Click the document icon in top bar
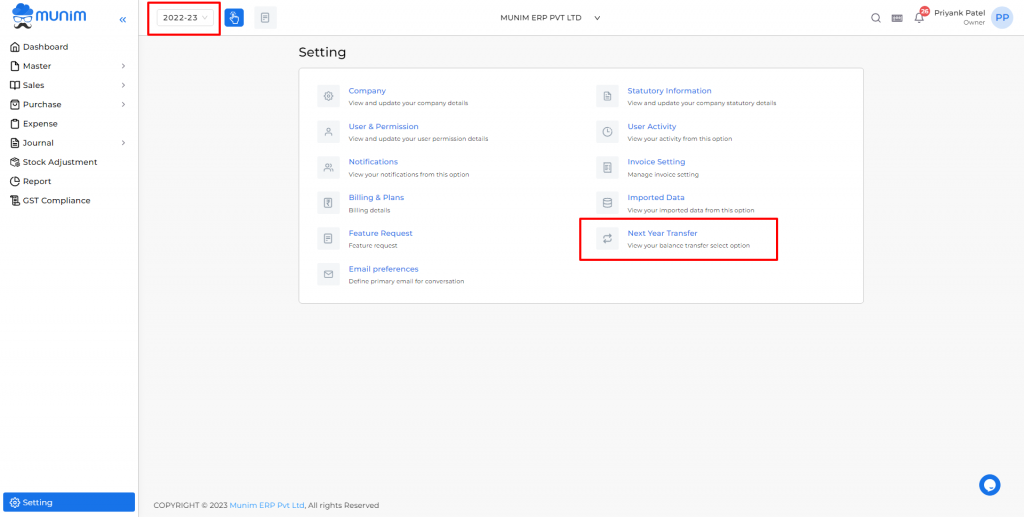Screen dimensions: 1024x517 (265, 18)
